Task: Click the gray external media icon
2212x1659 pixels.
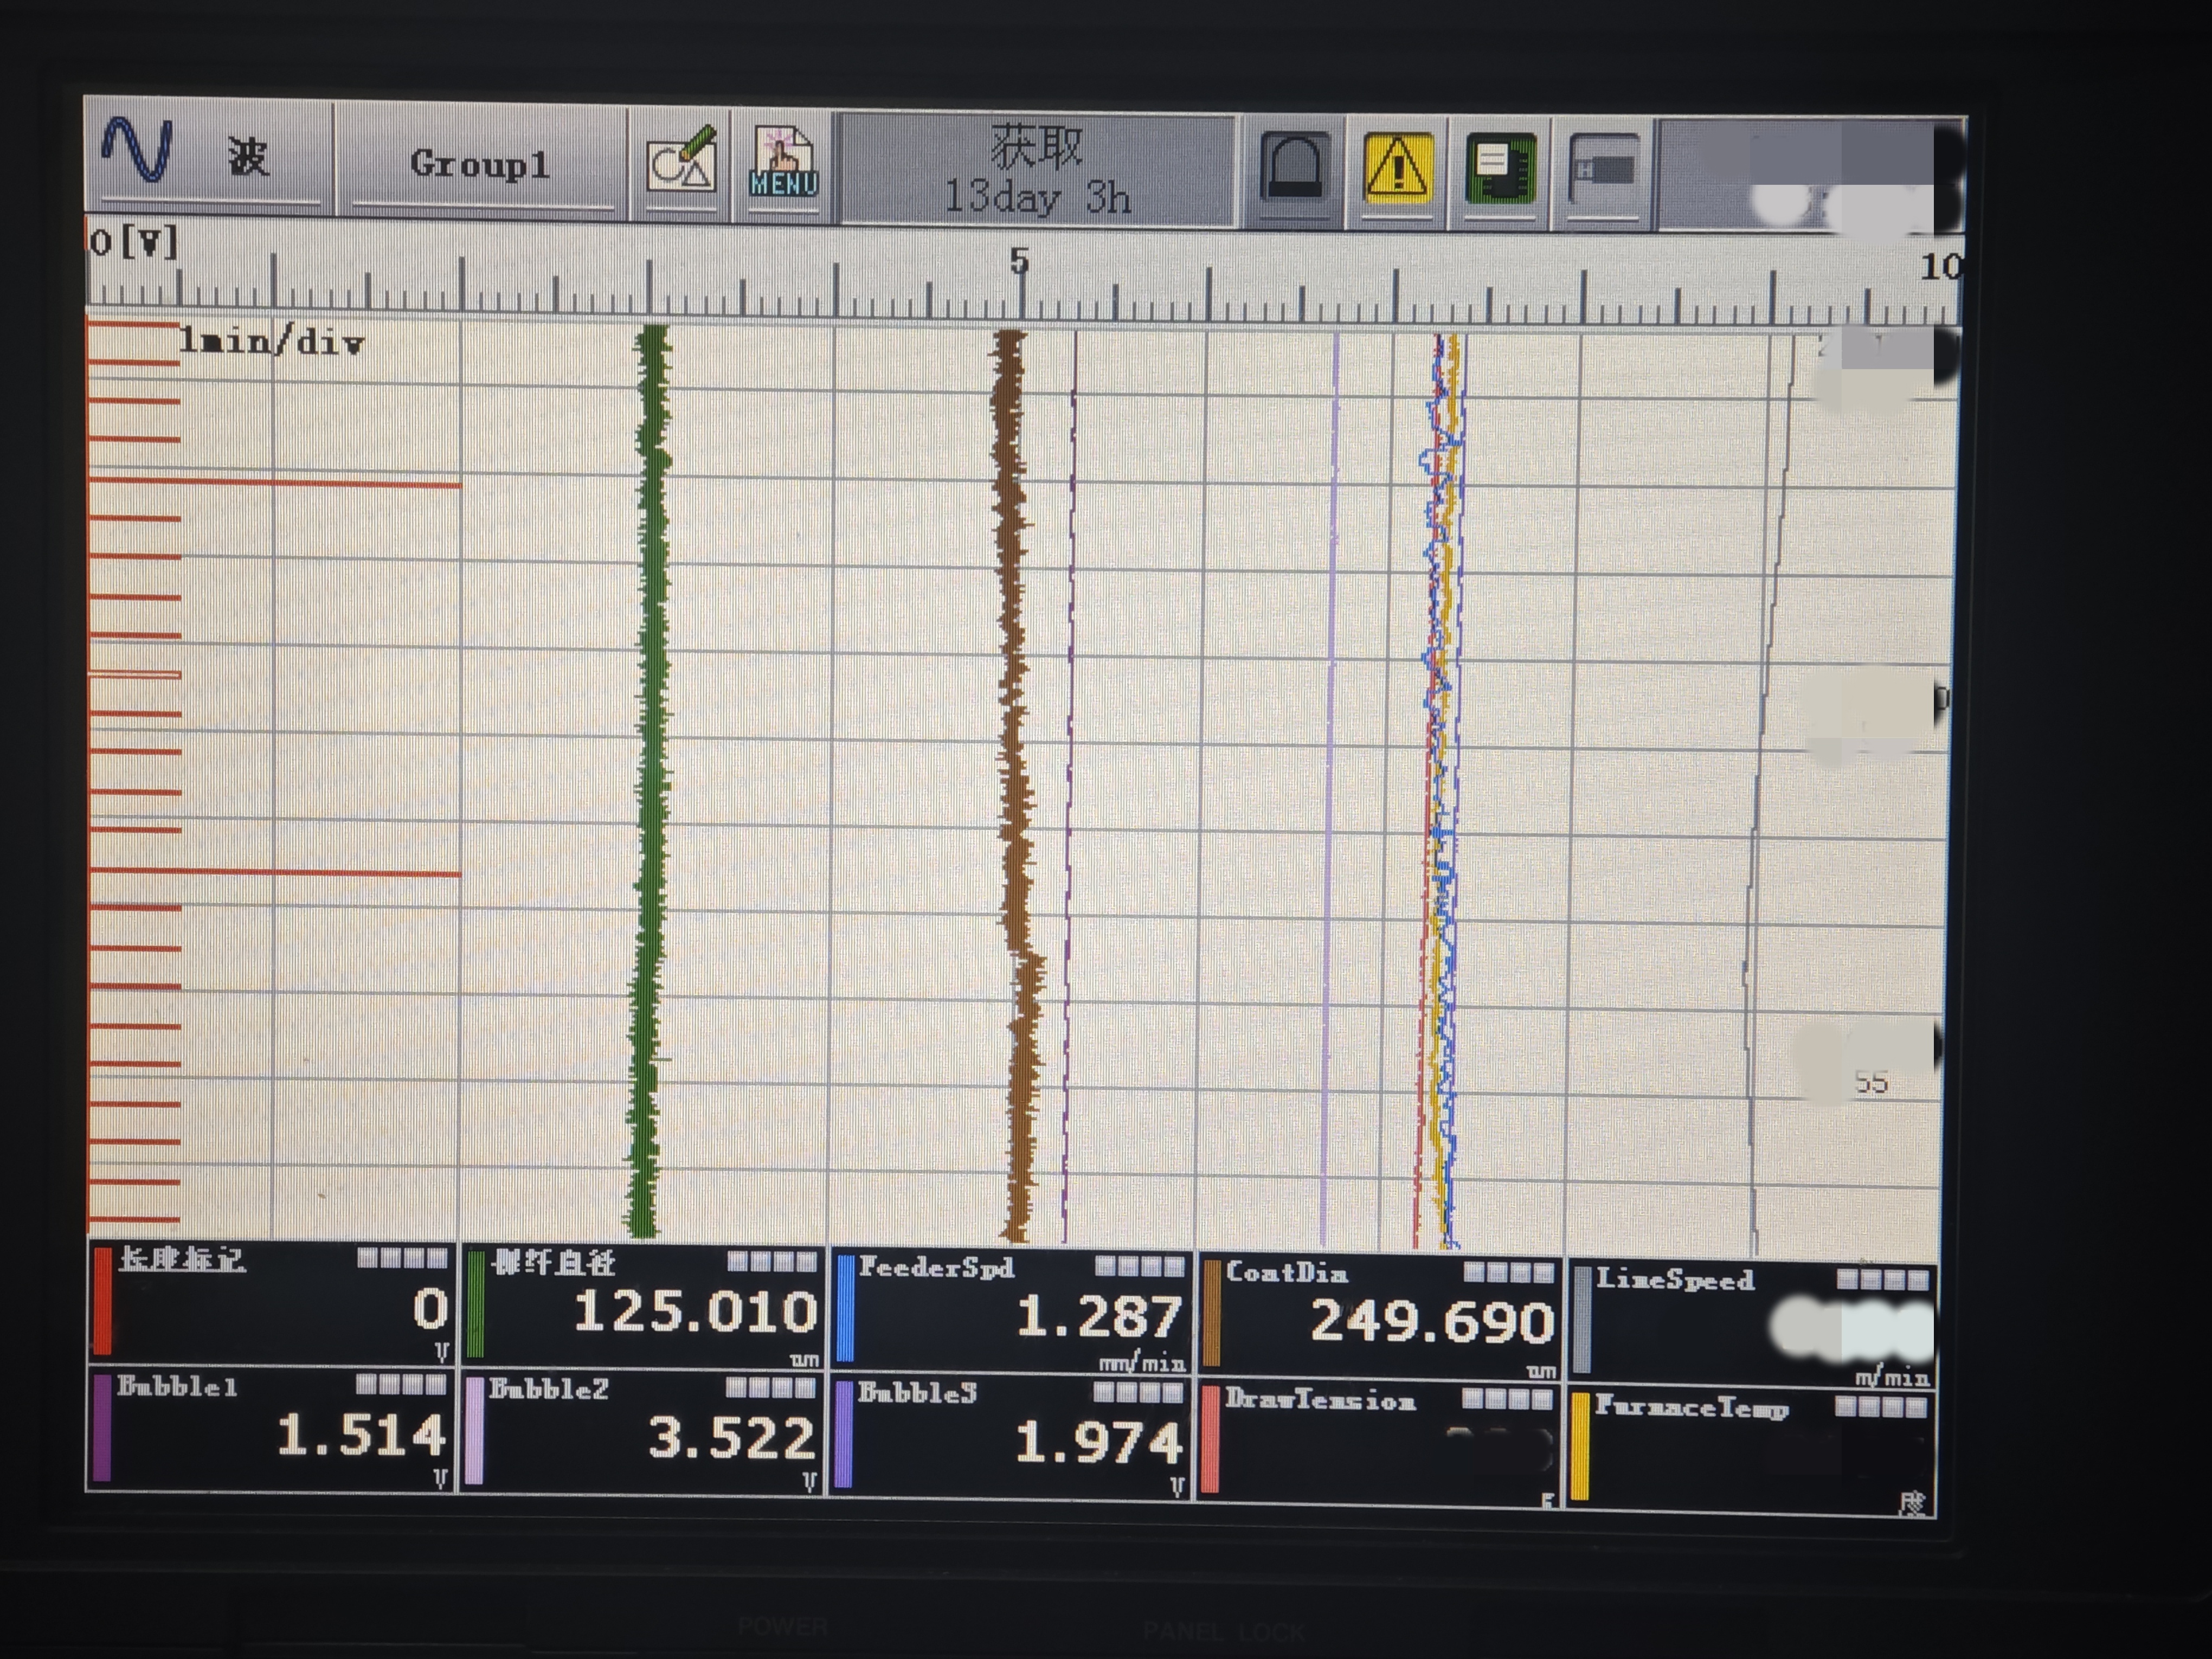Action: coord(1604,171)
